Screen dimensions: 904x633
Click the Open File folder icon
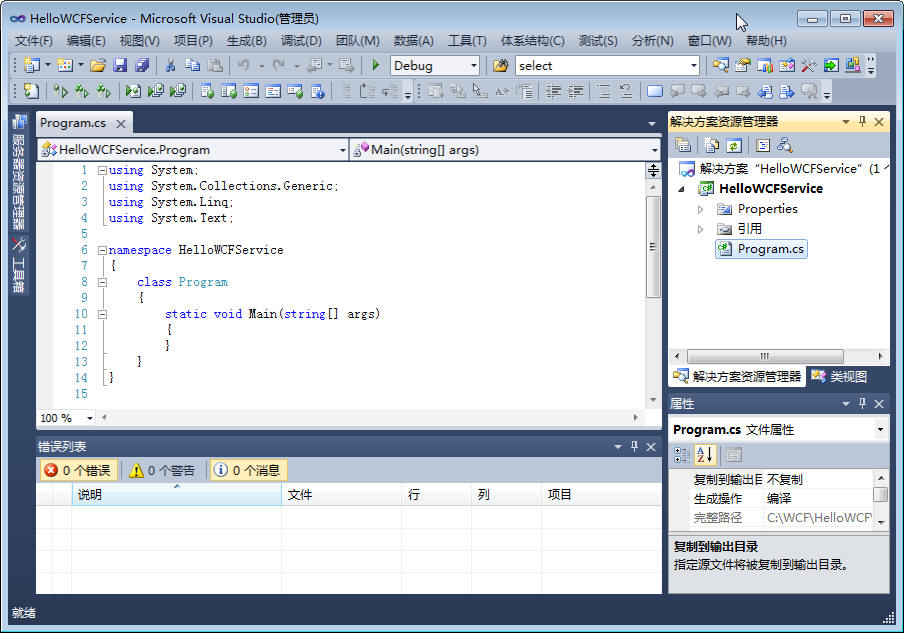(x=98, y=66)
